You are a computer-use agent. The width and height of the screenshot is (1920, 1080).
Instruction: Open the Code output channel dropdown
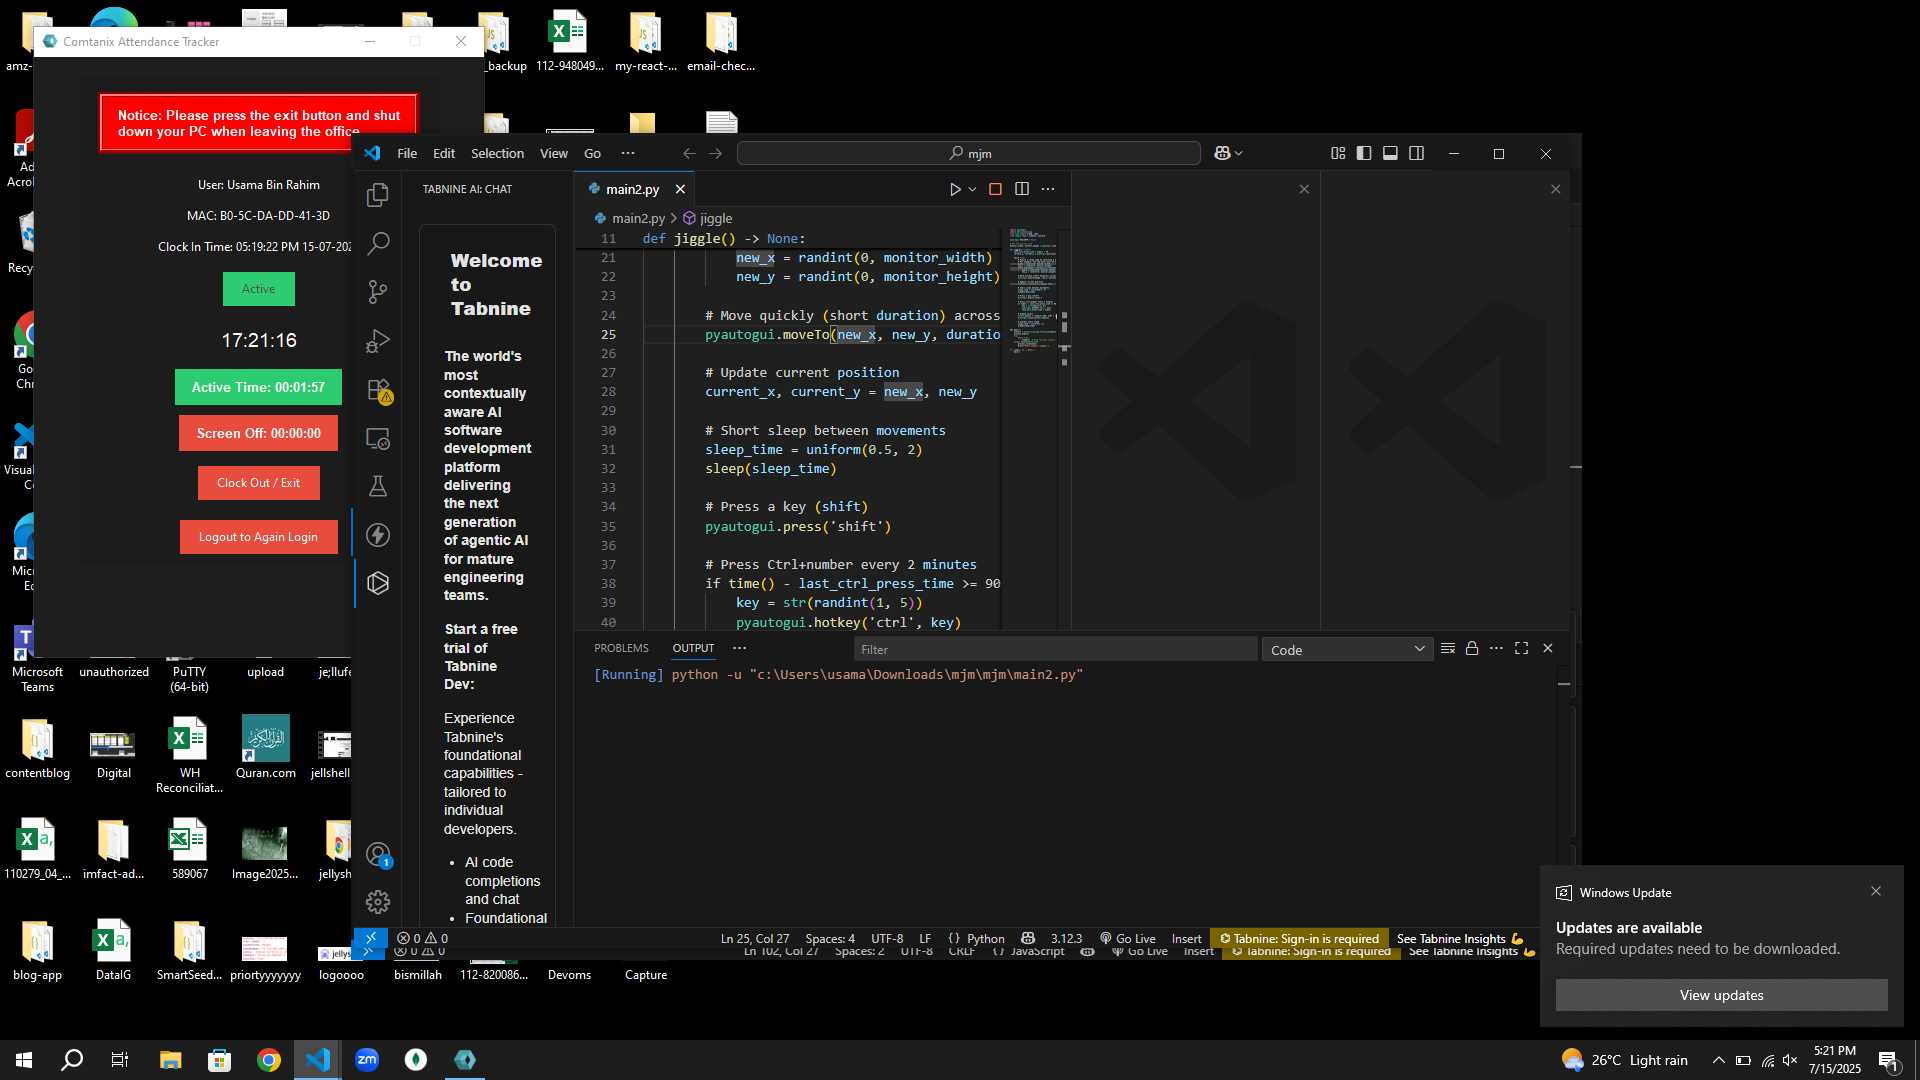pos(1347,650)
